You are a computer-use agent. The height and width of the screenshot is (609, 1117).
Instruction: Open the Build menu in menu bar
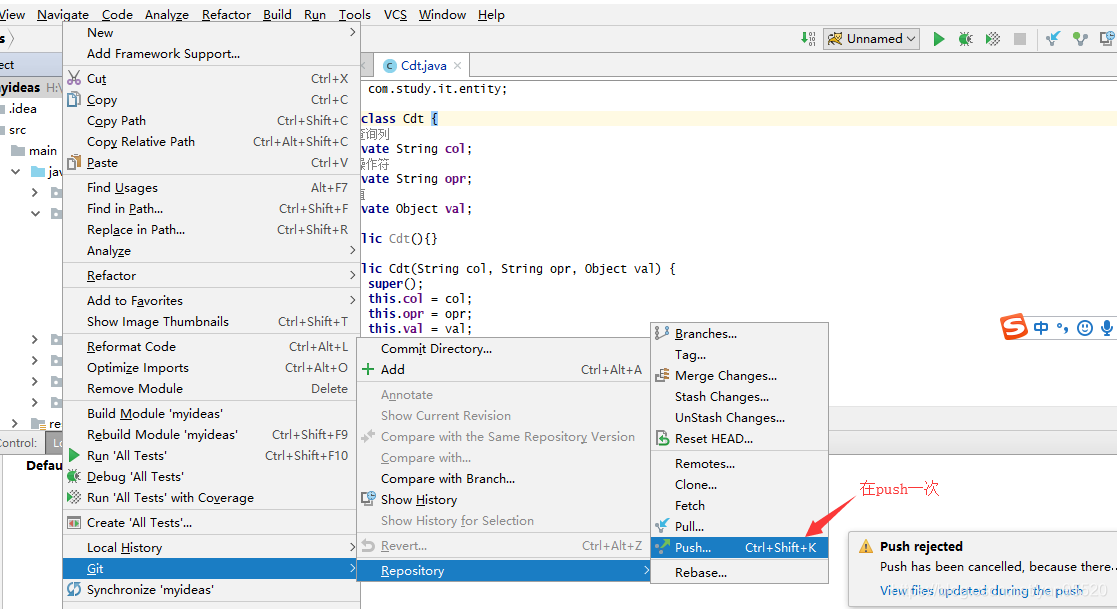pyautogui.click(x=277, y=14)
